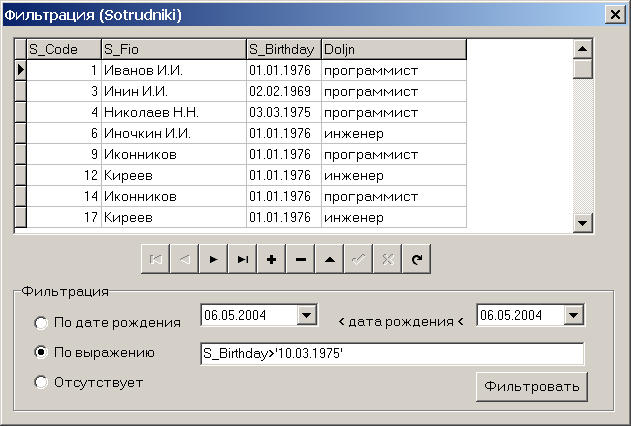The height and width of the screenshot is (426, 631).
Task: Post edit with checkmark navigator button
Action: tap(358, 259)
